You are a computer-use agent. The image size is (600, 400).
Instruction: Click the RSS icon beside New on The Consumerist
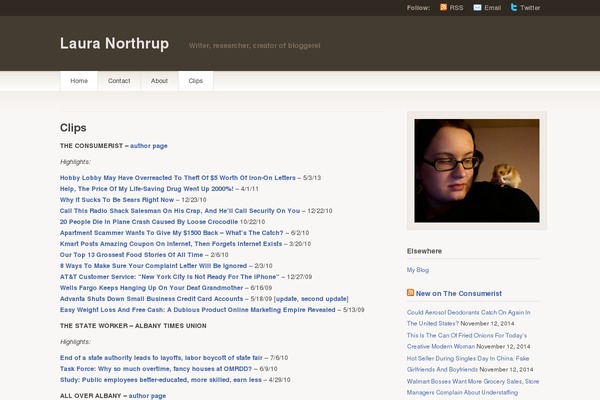pyautogui.click(x=410, y=293)
